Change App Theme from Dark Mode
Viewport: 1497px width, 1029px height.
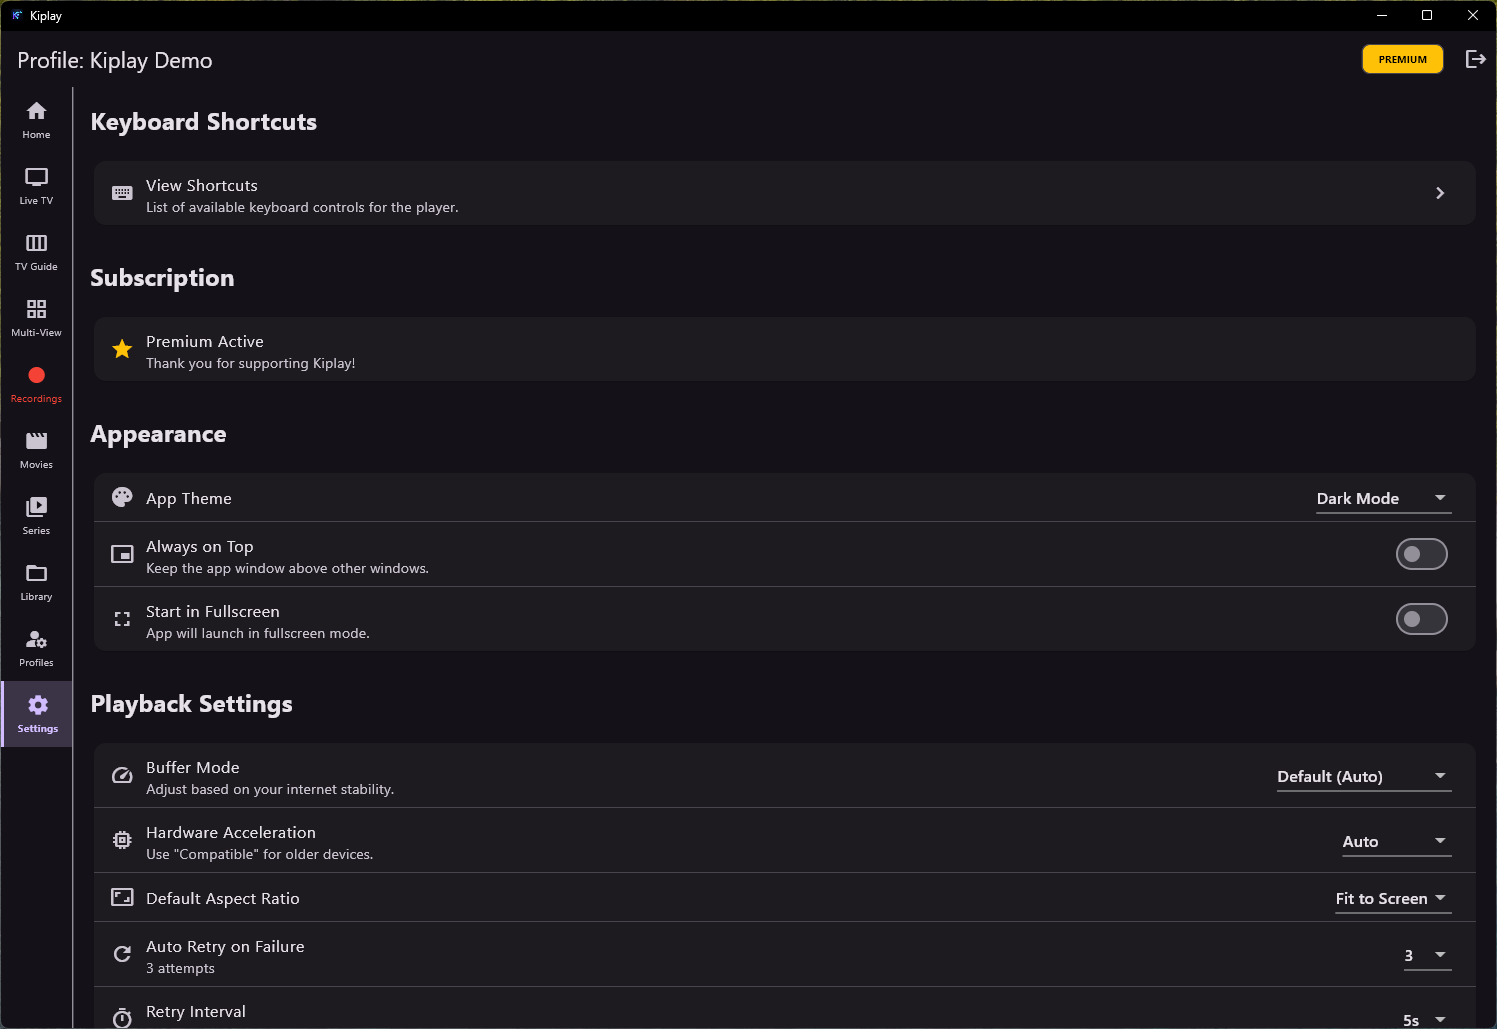[1383, 497]
